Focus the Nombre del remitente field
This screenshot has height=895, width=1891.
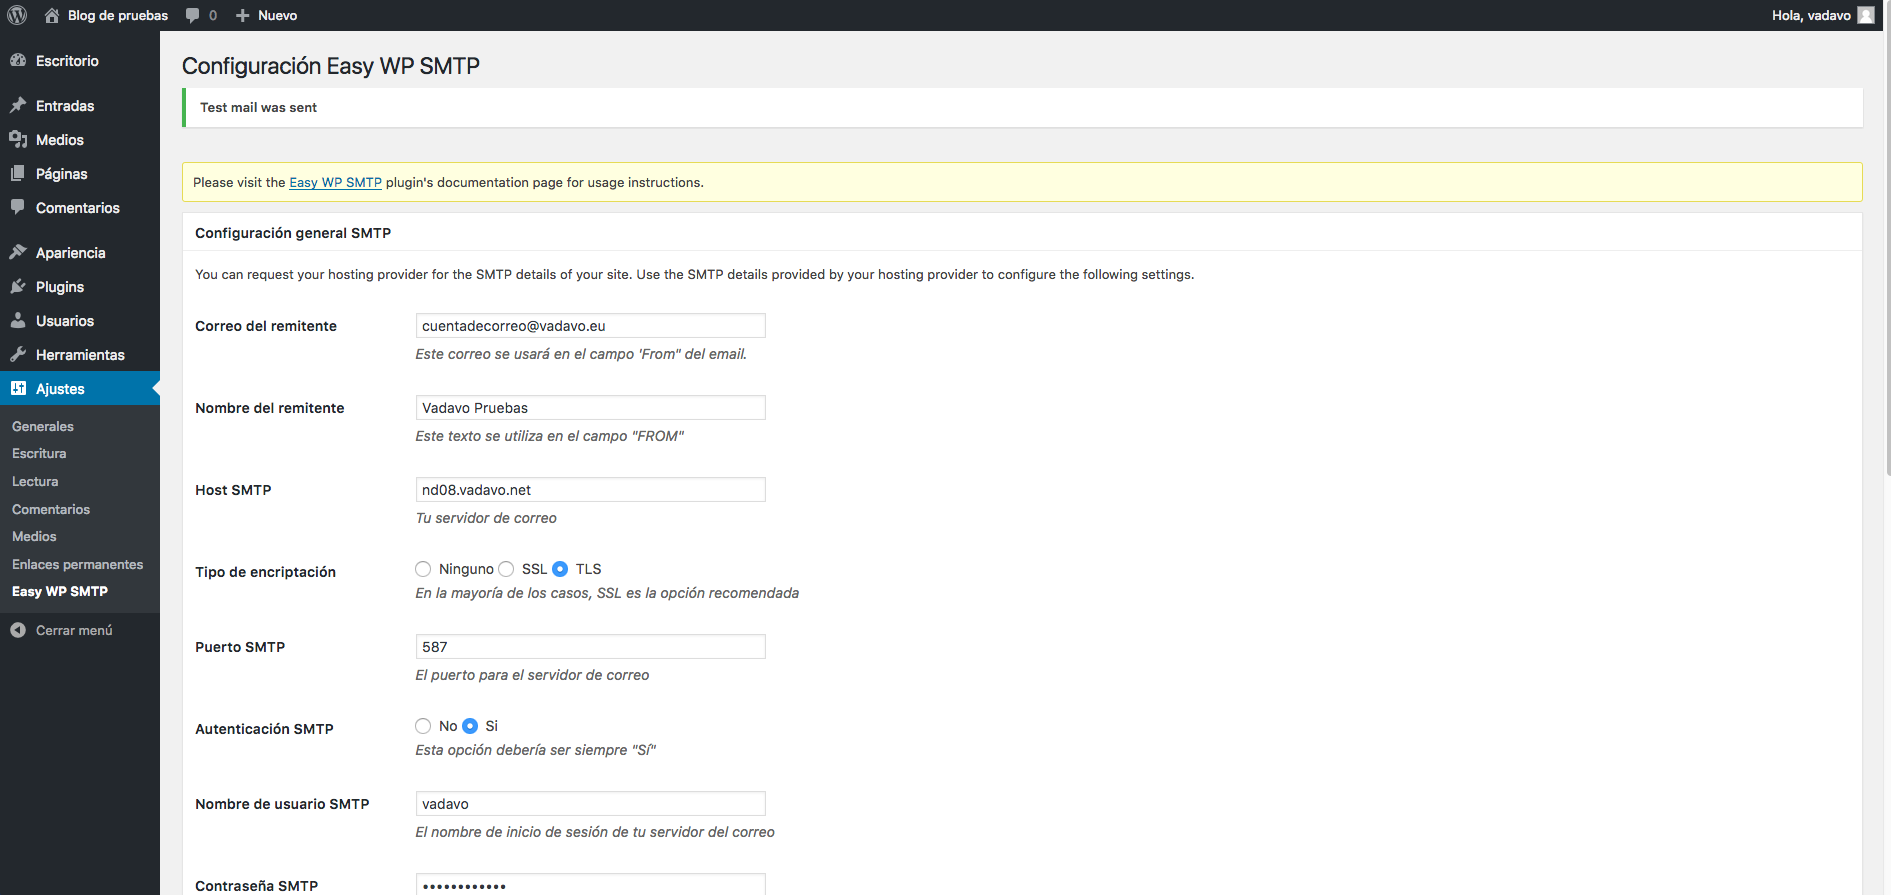click(x=590, y=407)
